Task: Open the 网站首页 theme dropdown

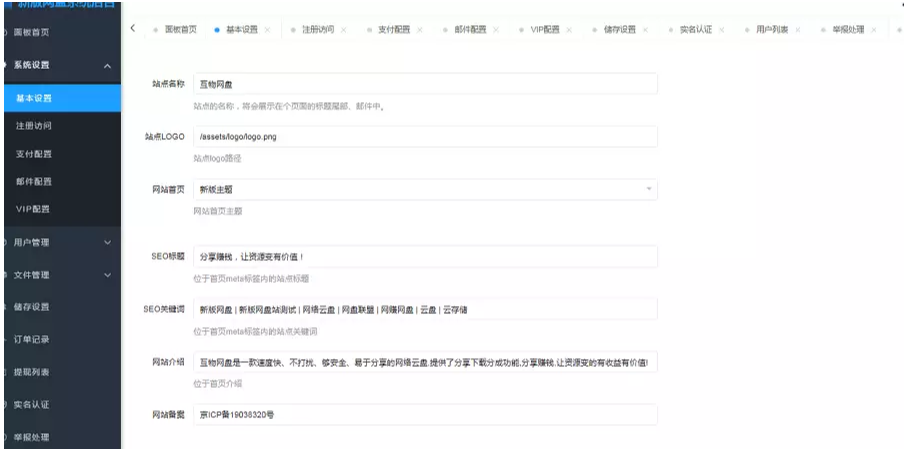Action: [x=425, y=189]
